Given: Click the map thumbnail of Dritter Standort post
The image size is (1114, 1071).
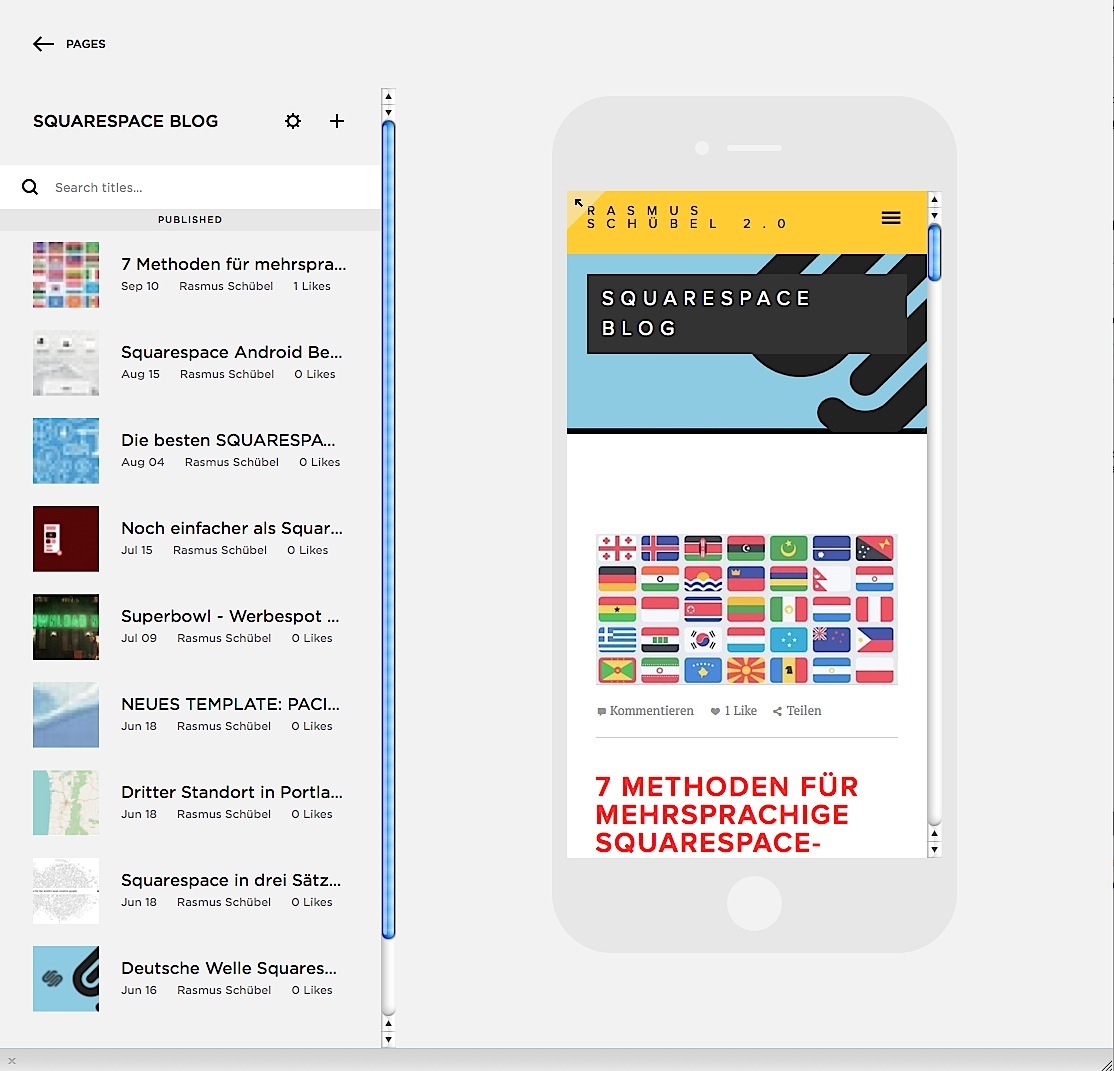Looking at the screenshot, I should click(x=66, y=803).
